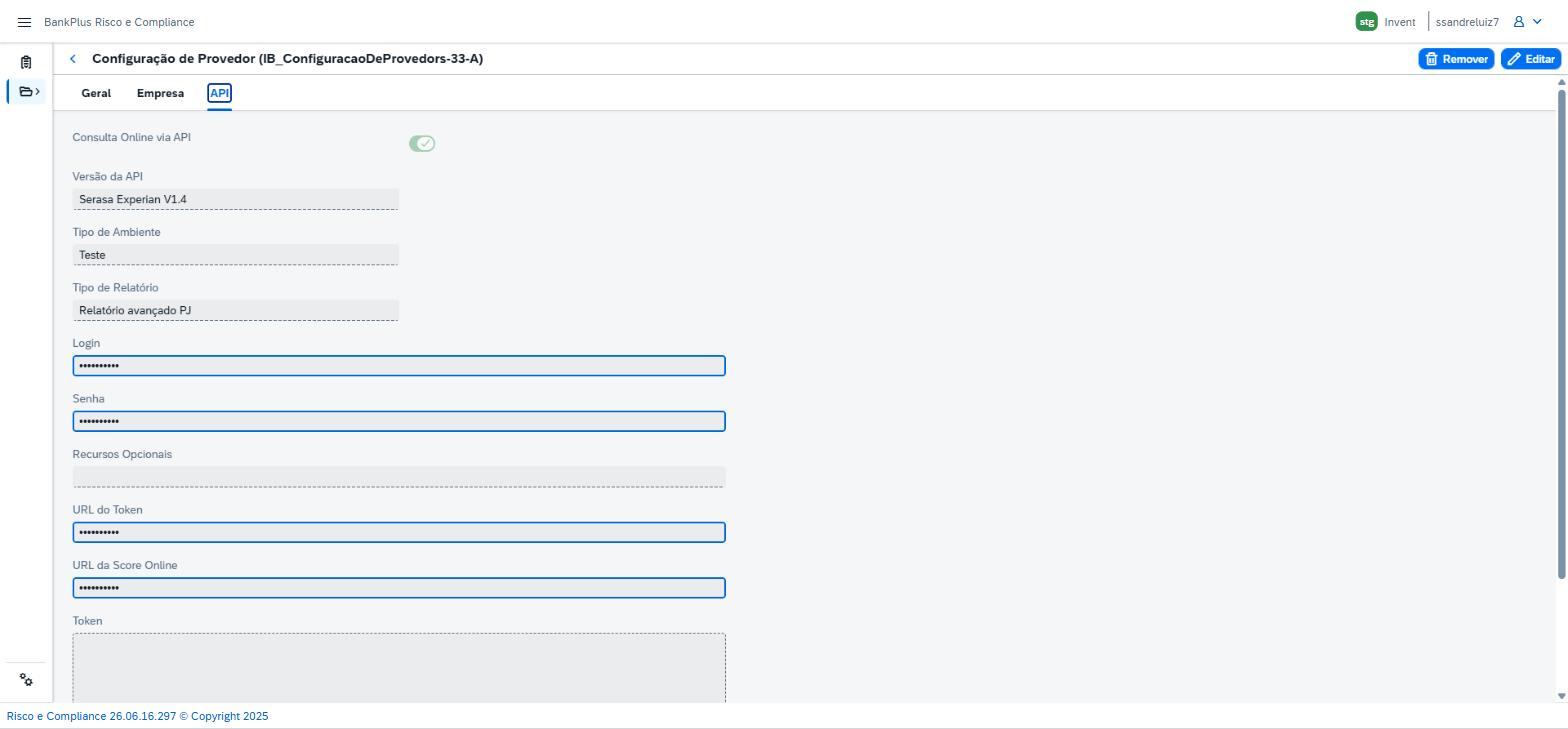Screen dimensions: 1568x729
Task: Open the Versão da API field
Action: (236, 199)
